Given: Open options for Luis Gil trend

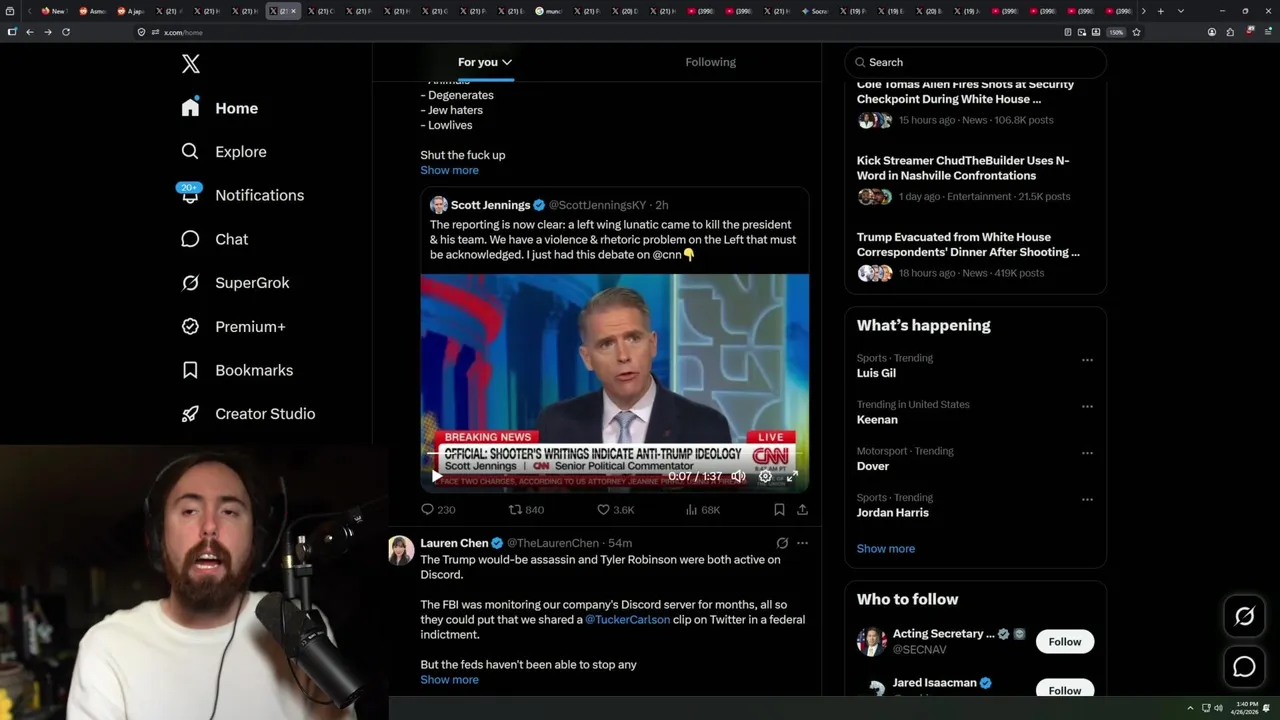Looking at the screenshot, I should click(1087, 360).
